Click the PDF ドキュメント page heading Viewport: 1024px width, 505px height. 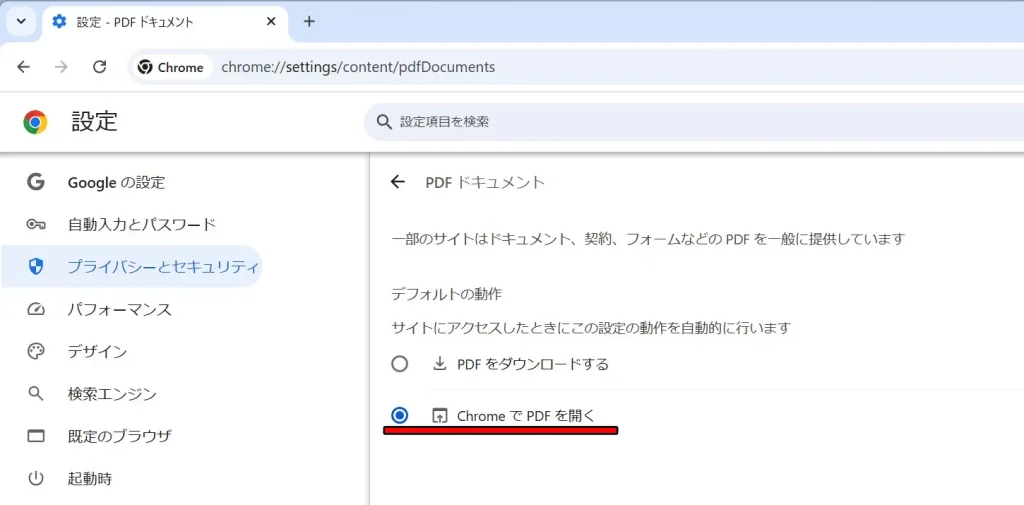(x=485, y=183)
